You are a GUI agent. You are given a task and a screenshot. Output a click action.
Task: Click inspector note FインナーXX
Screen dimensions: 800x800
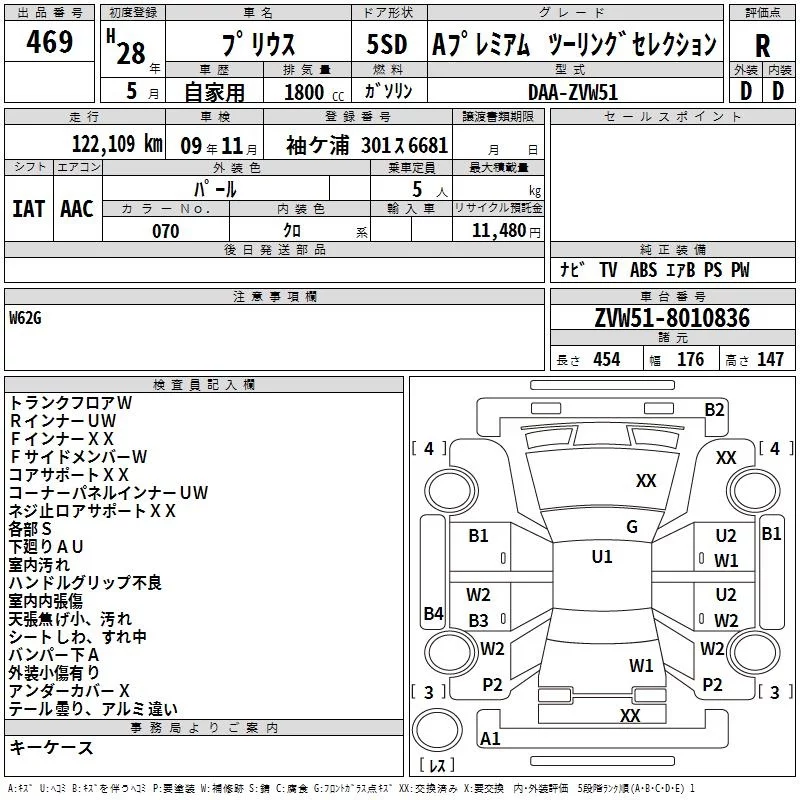point(62,439)
